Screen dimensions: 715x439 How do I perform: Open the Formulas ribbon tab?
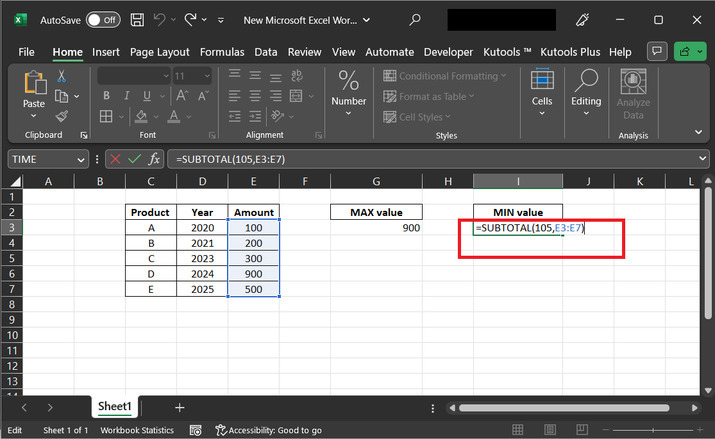(221, 51)
